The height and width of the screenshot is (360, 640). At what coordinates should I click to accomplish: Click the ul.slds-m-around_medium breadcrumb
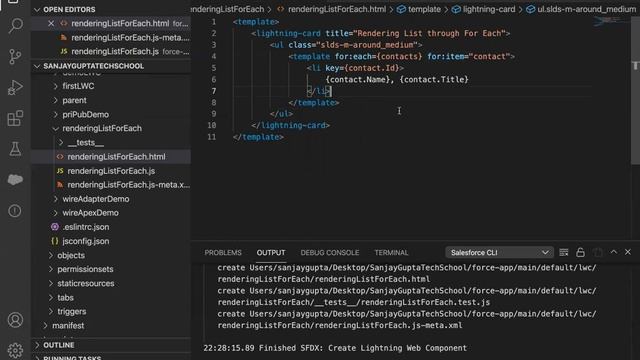[x=586, y=9]
